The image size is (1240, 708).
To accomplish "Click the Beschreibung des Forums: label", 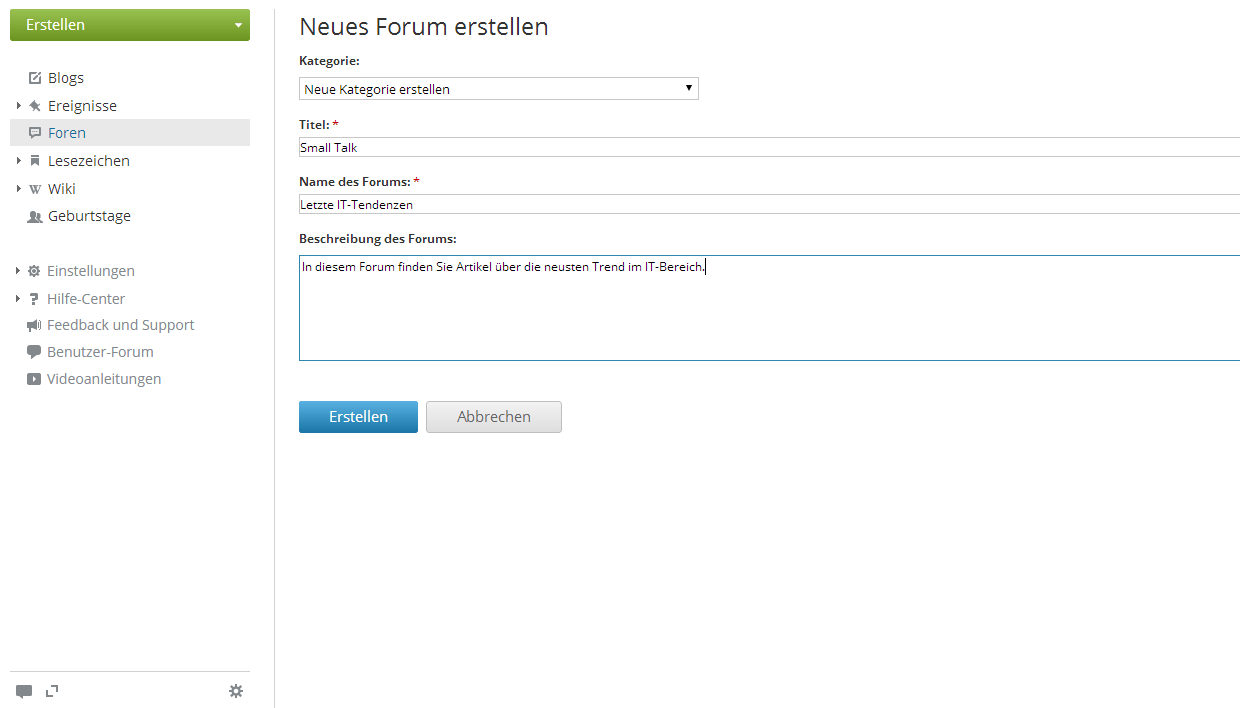I will click(378, 239).
